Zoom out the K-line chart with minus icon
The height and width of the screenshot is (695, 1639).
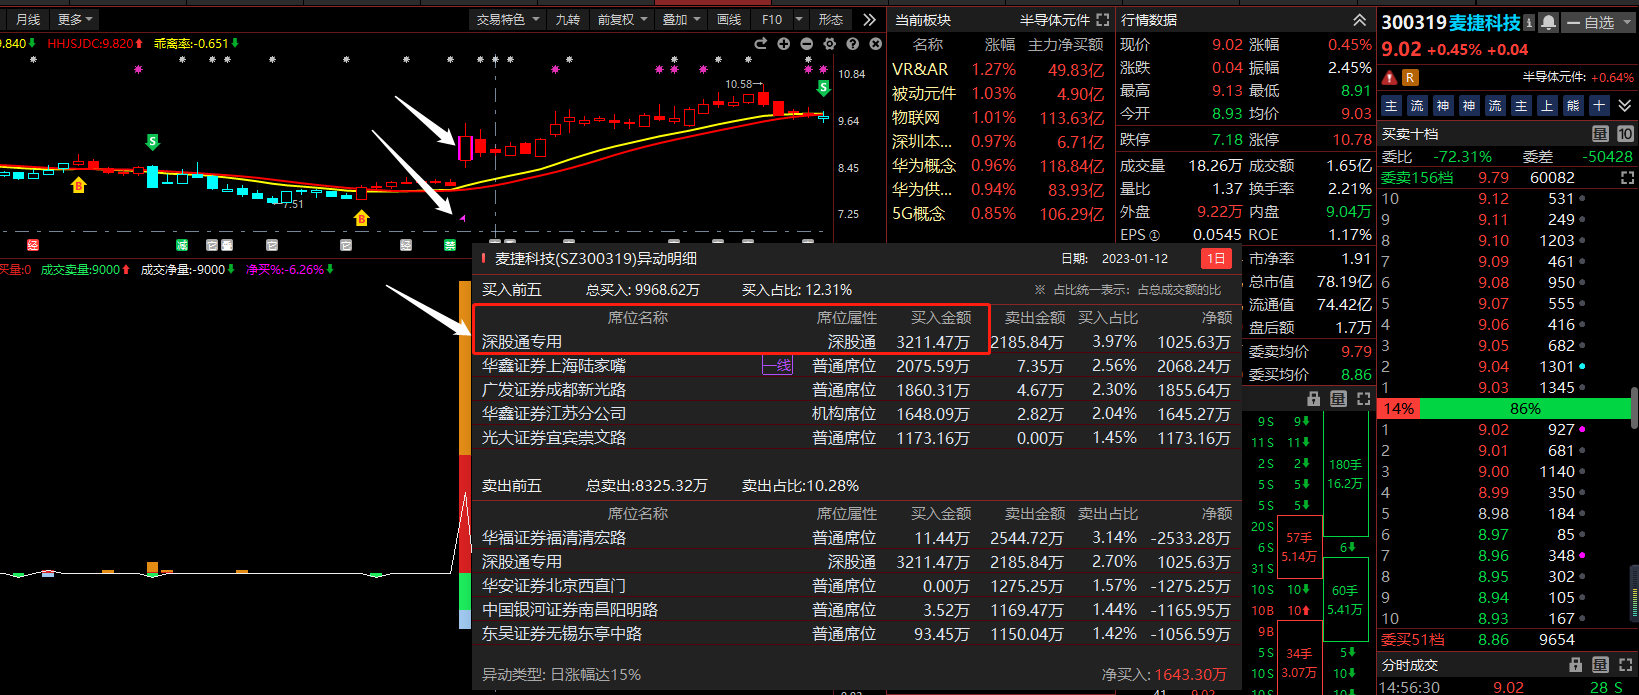click(806, 44)
